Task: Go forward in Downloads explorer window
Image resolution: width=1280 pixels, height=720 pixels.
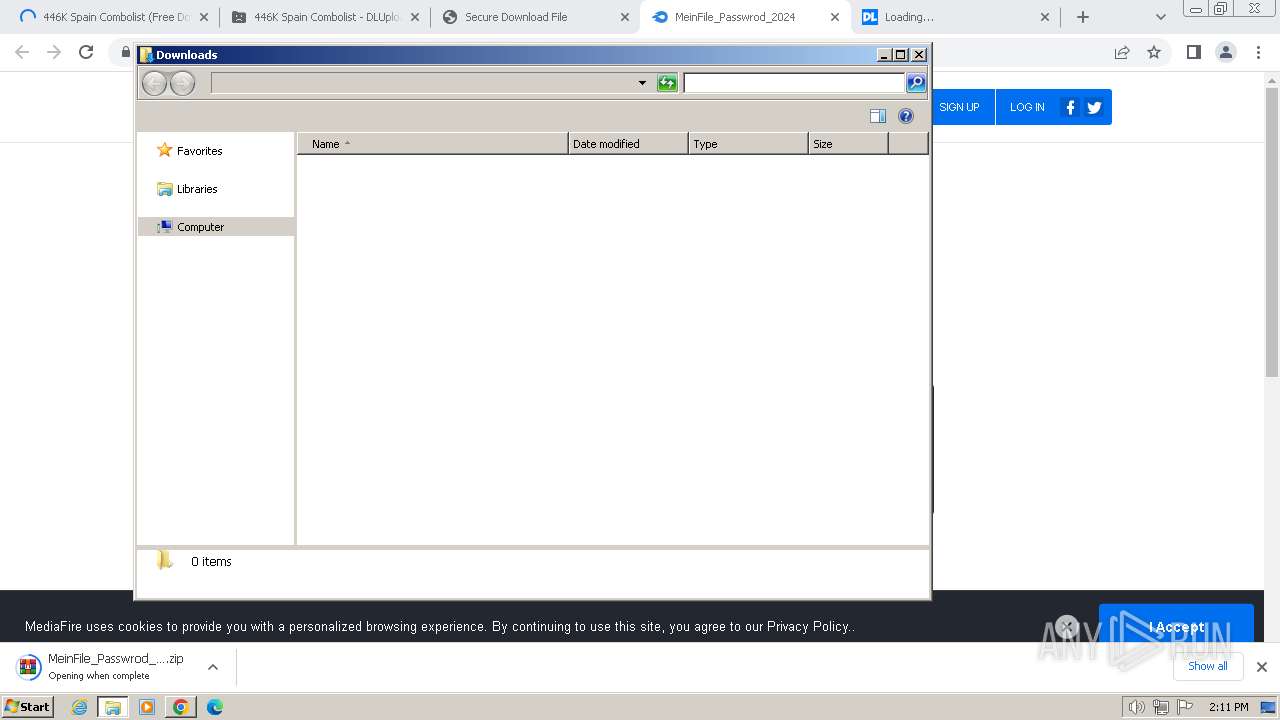Action: click(182, 83)
